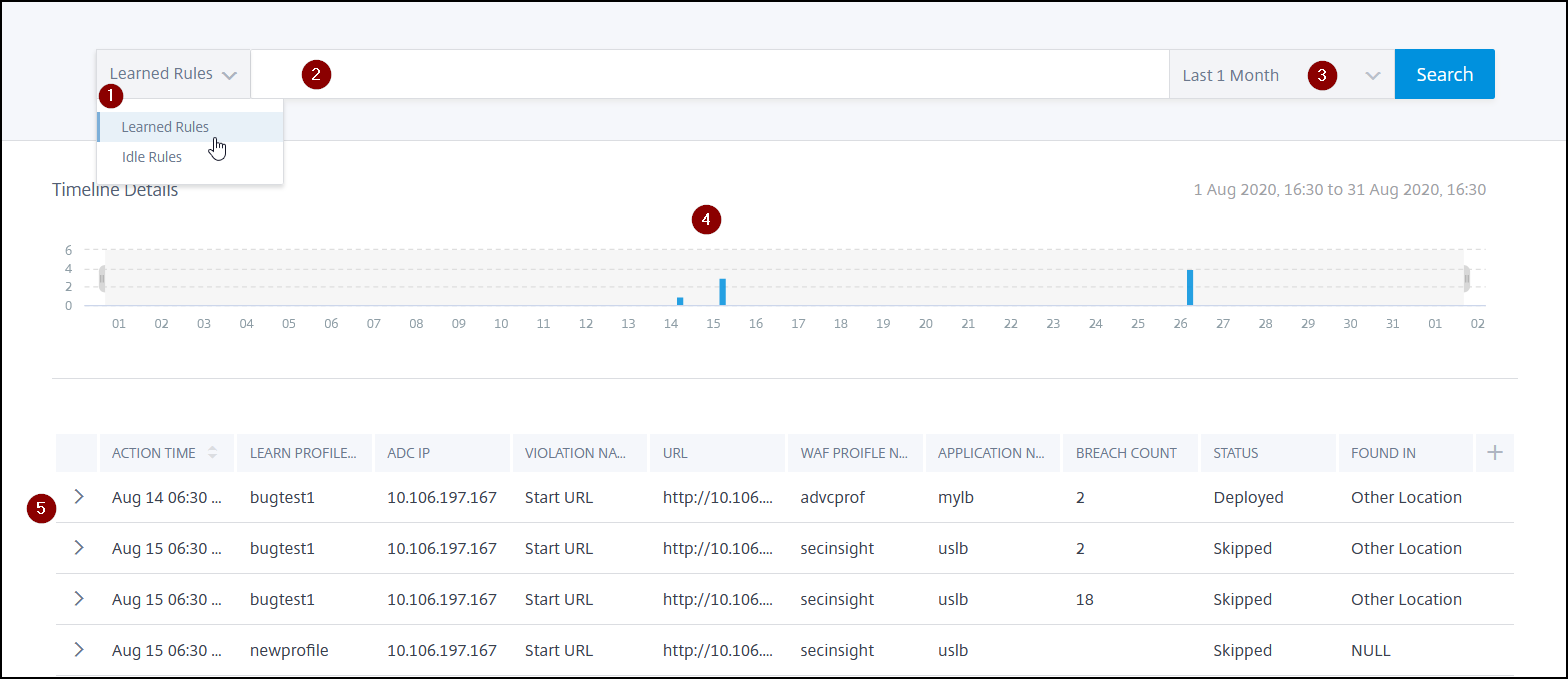Click the Deployed status cell

click(1248, 497)
